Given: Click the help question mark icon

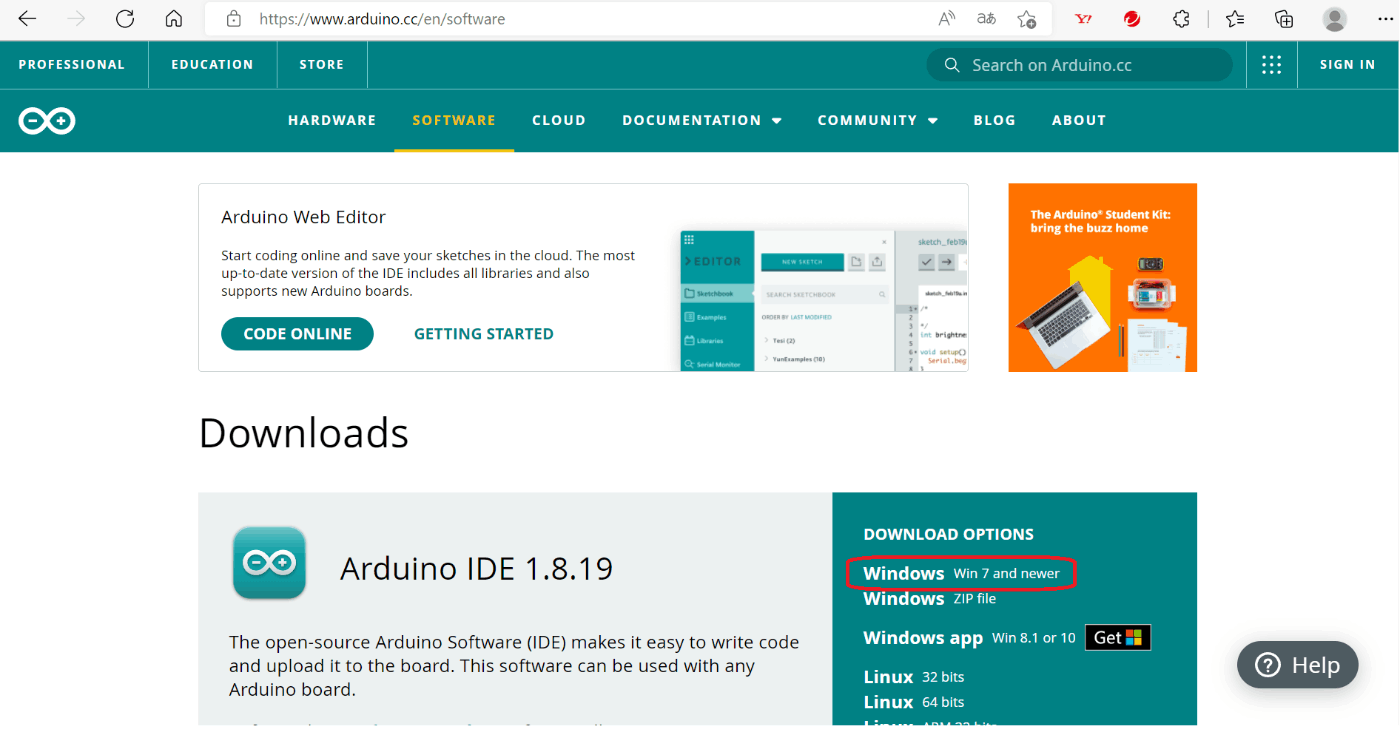Looking at the screenshot, I should (x=1267, y=665).
